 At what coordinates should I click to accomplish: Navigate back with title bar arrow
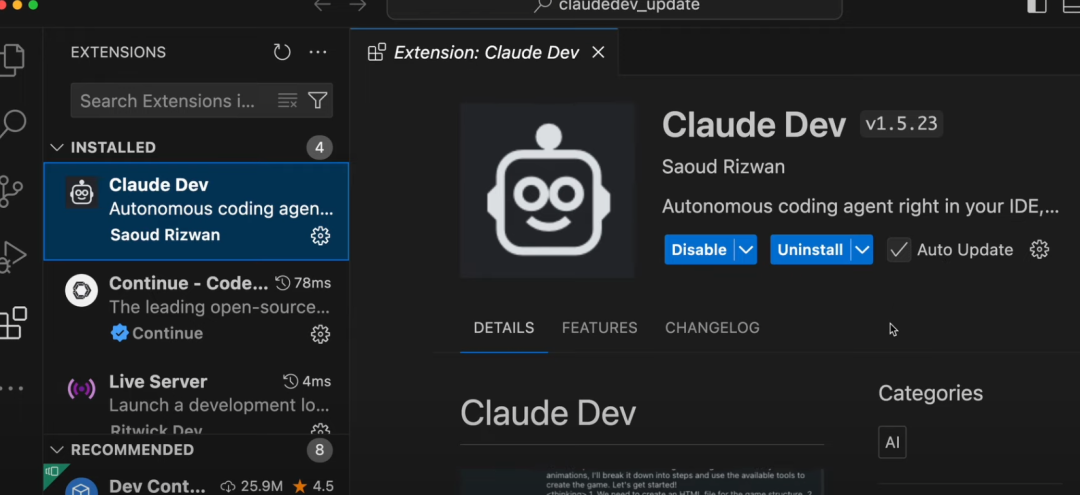pos(322,6)
